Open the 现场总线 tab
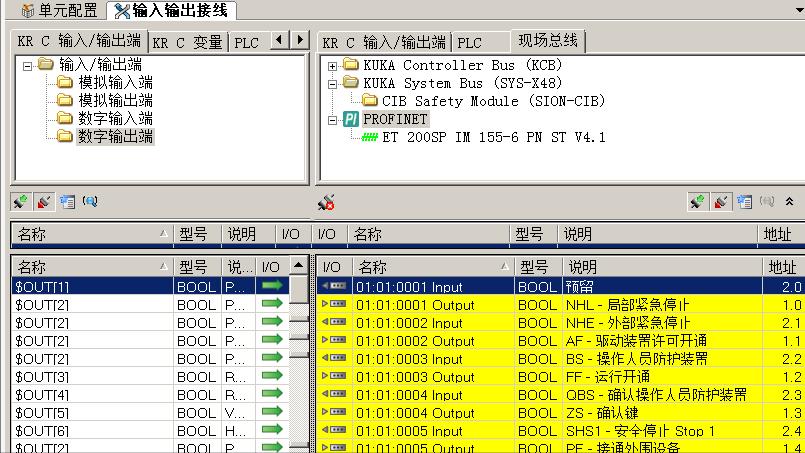Image resolution: width=805 pixels, height=453 pixels. (546, 41)
